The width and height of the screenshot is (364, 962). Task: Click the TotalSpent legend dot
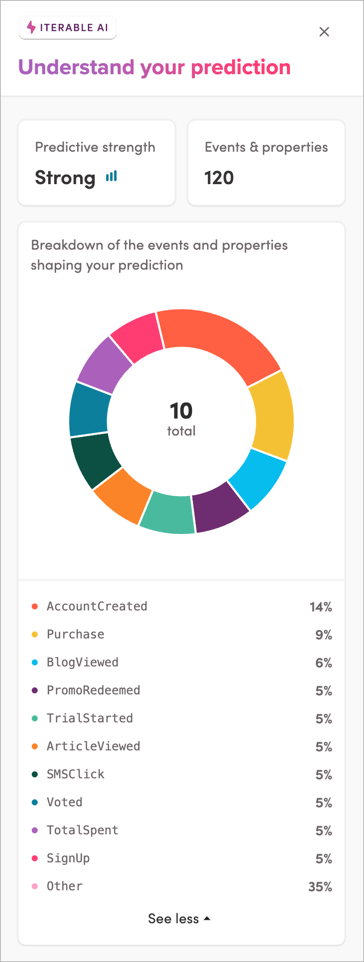pyautogui.click(x=34, y=831)
